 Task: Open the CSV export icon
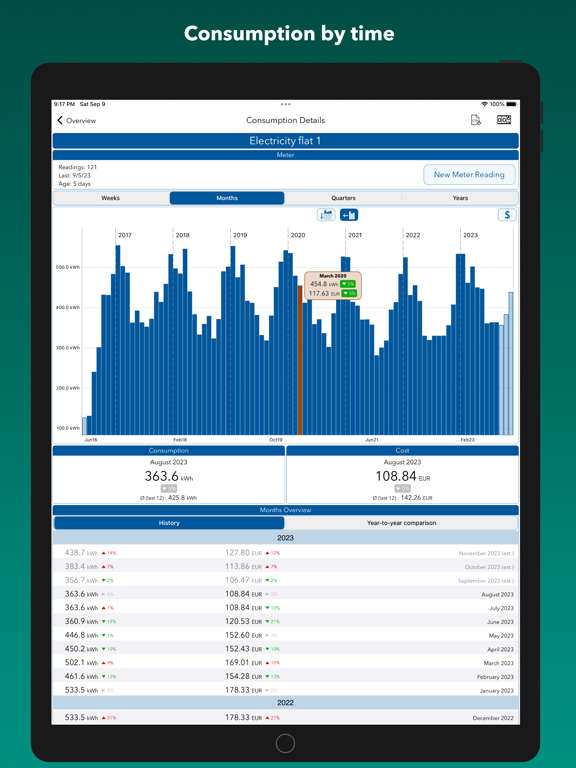tap(476, 120)
